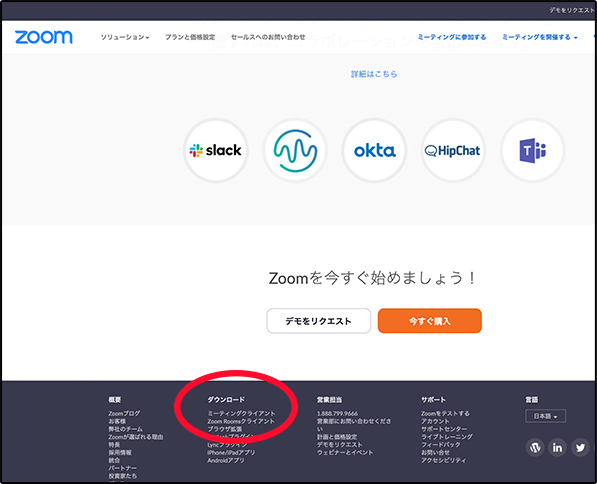The width and height of the screenshot is (597, 484).
Task: Open パートナー footer link
Action: click(123, 468)
